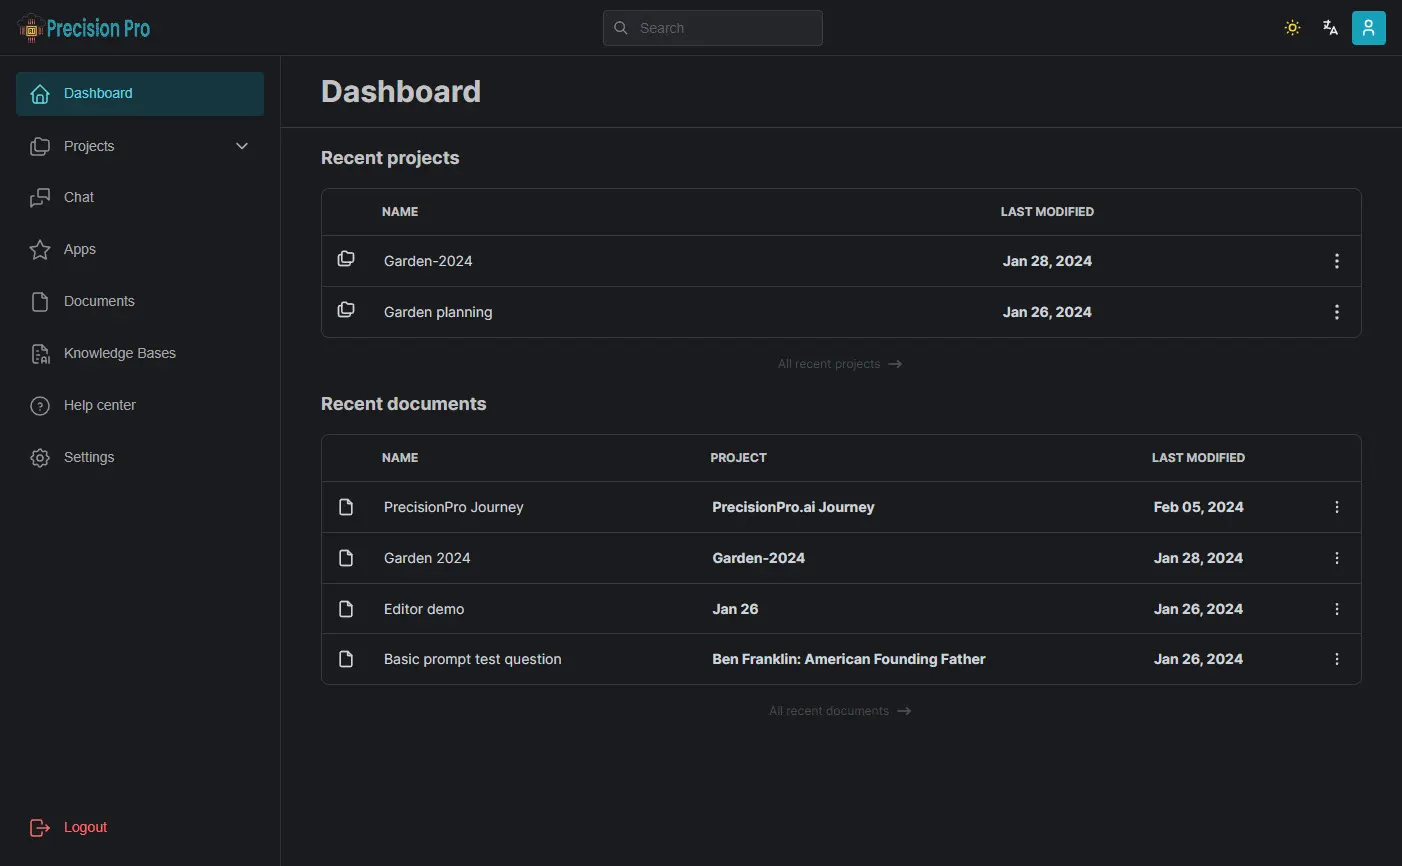Expand the Projects sidebar chevron
This screenshot has height=866, width=1402.
click(241, 146)
